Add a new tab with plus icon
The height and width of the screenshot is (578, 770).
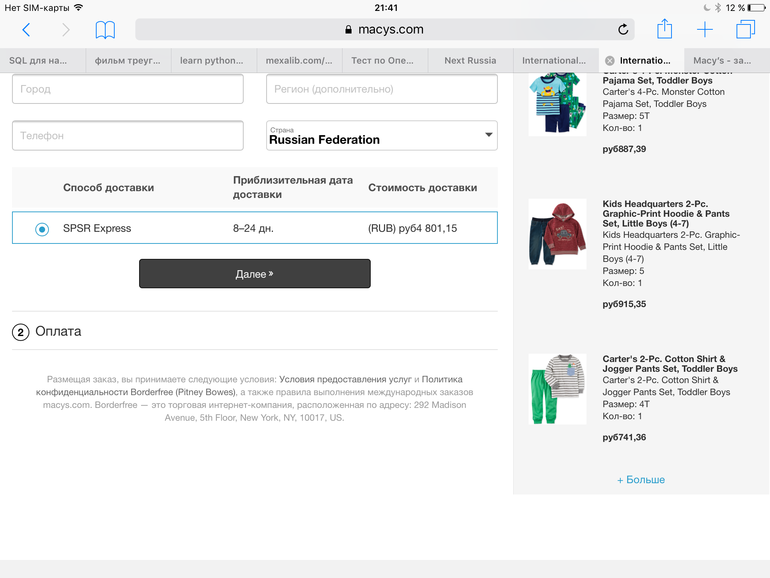(705, 29)
